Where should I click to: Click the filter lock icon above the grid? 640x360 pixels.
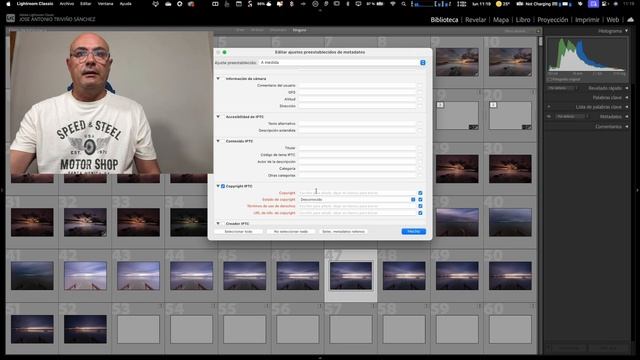click(x=538, y=31)
